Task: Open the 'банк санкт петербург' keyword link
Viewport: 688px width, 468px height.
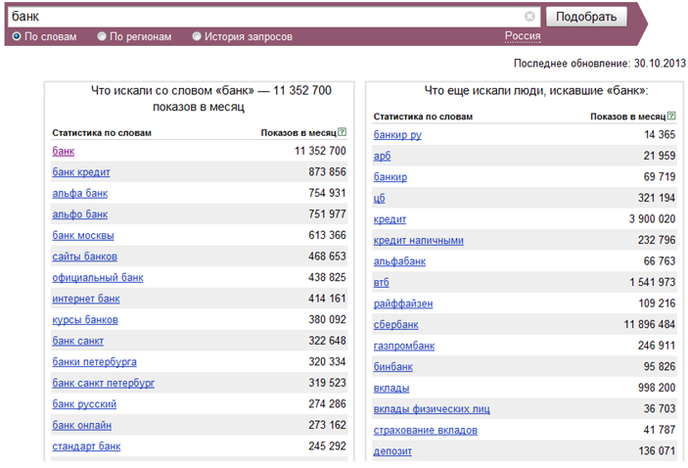Action: tap(104, 383)
